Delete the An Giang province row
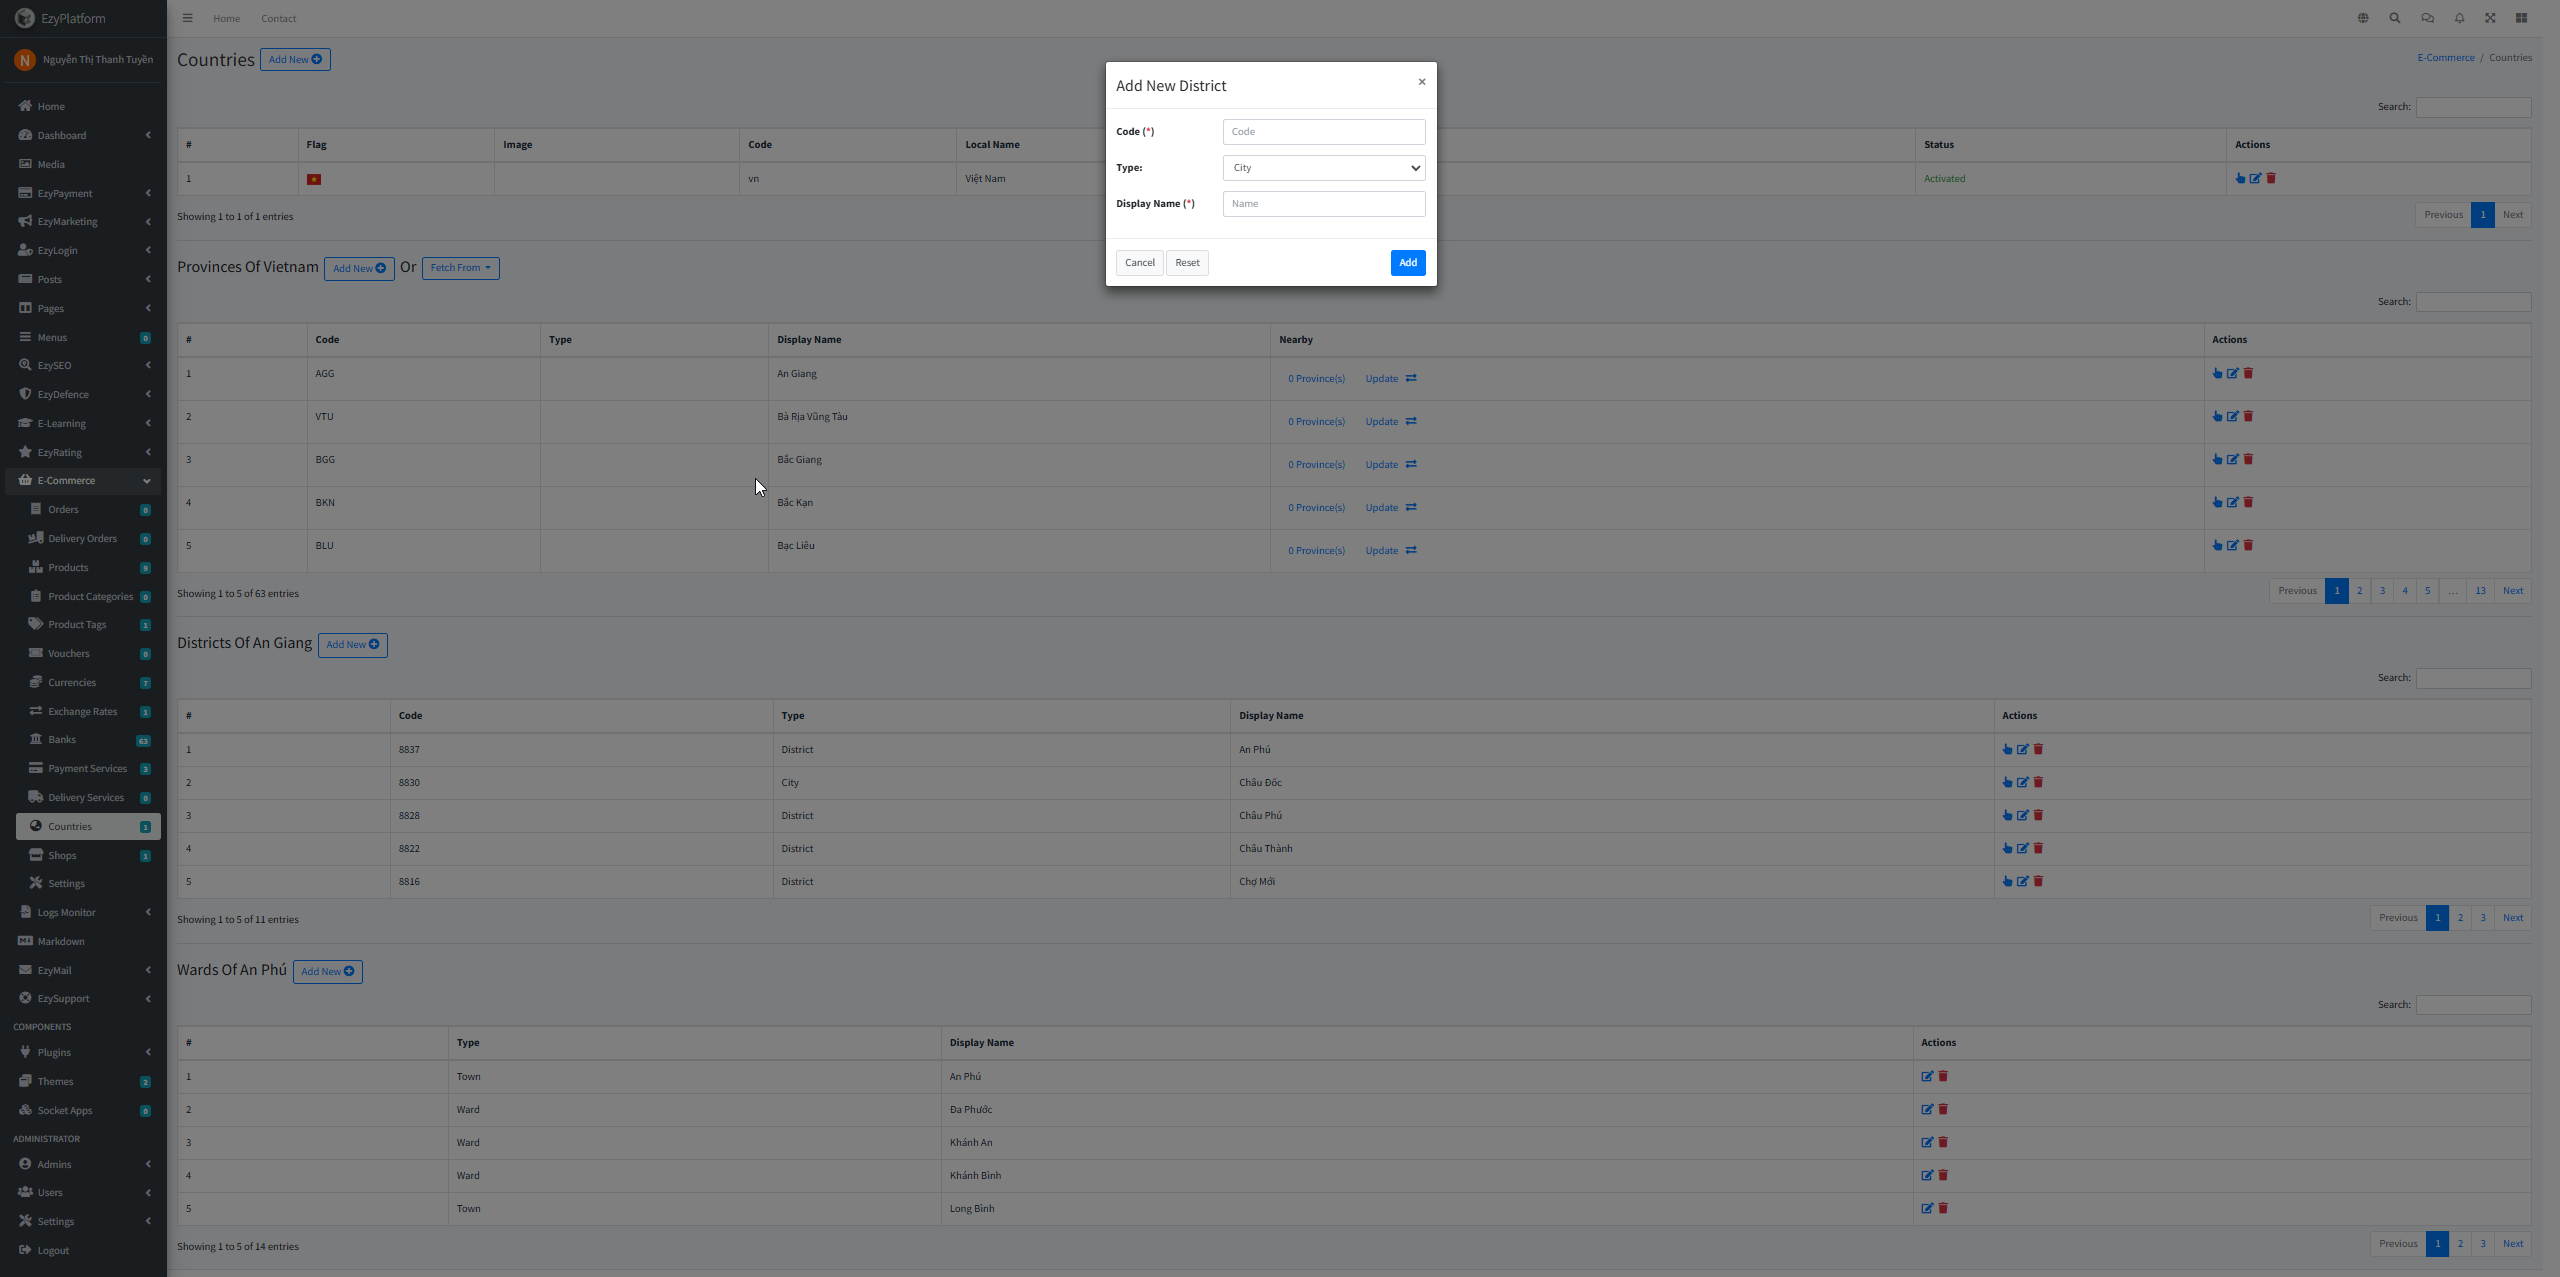This screenshot has width=2560, height=1277. [x=2249, y=373]
